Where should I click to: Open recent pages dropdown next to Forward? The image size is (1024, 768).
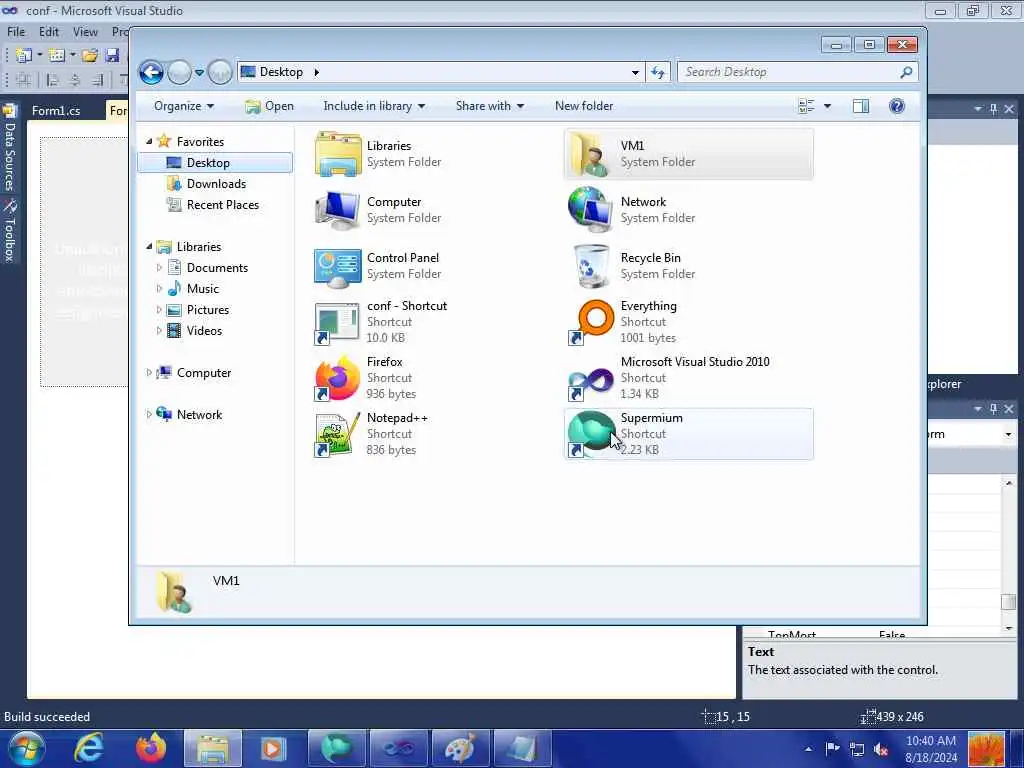click(199, 72)
